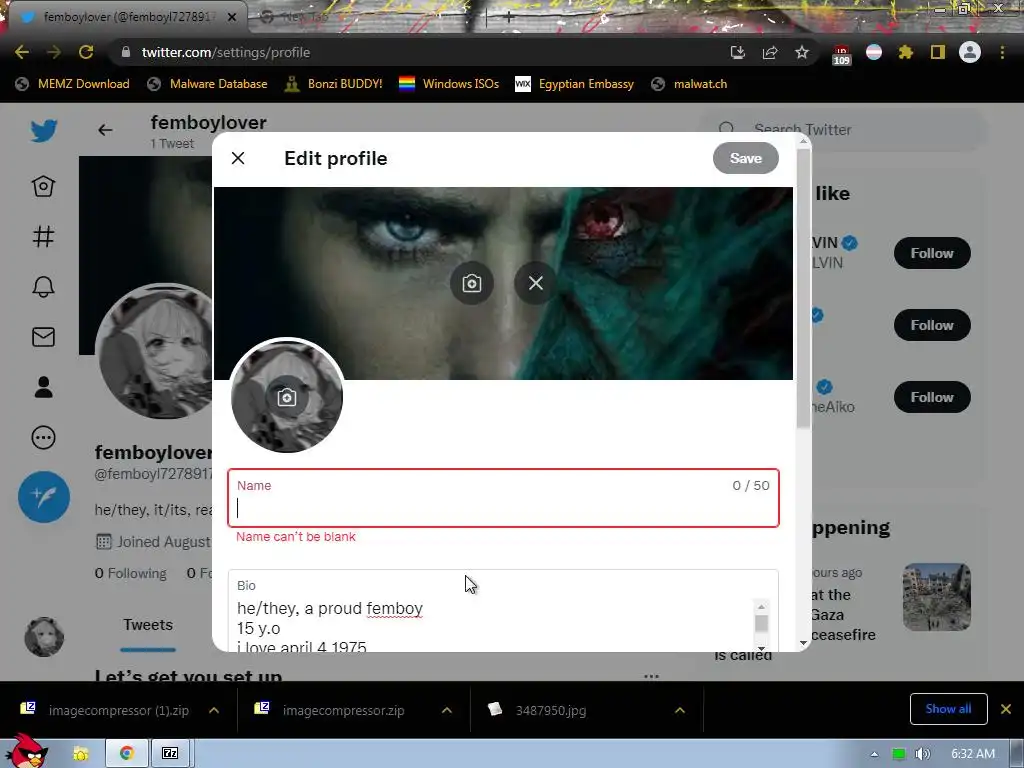Go to Home timeline icon in sidebar
1024x768 pixels.
point(44,186)
